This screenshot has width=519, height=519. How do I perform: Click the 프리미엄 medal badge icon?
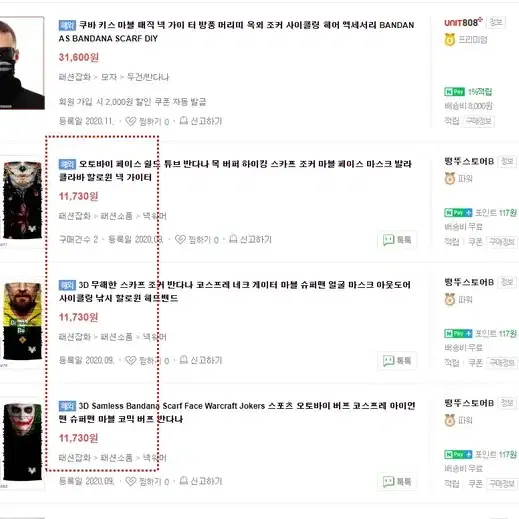[450, 40]
